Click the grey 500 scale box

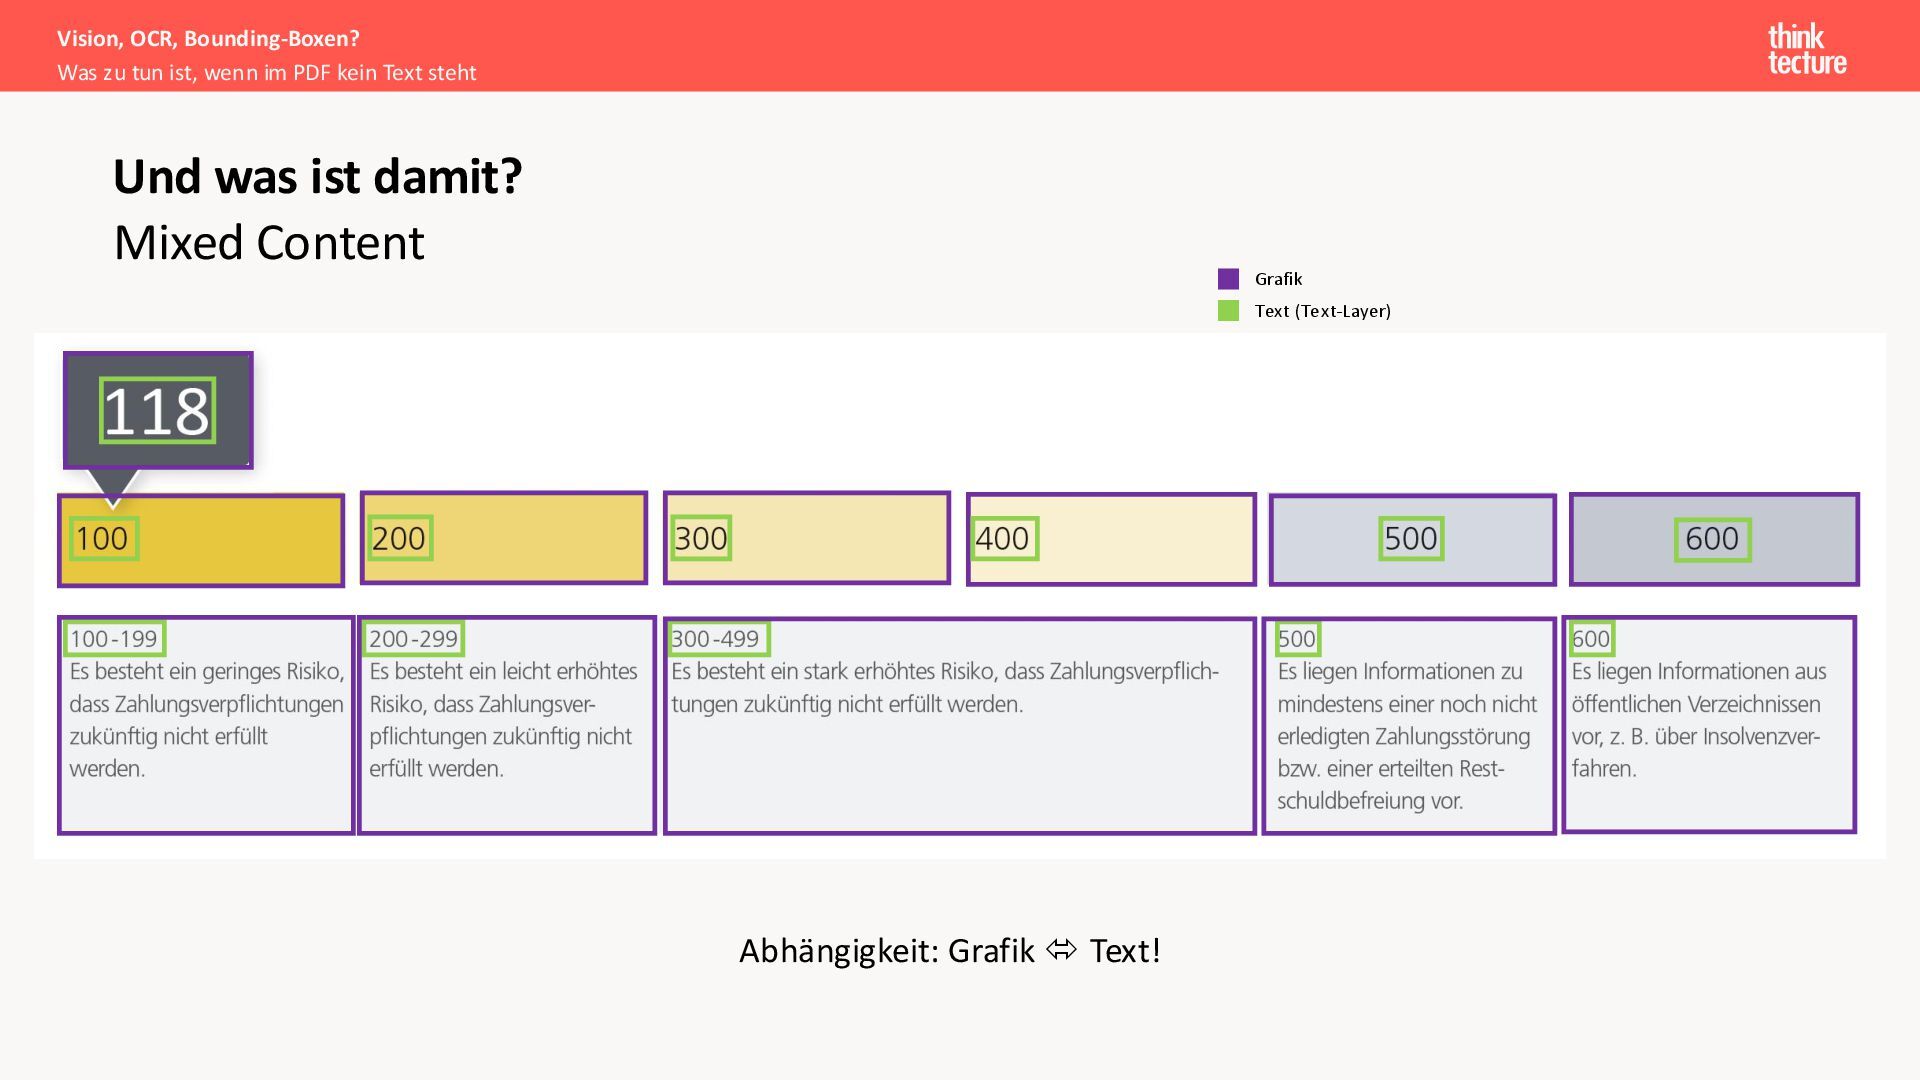pos(1411,539)
